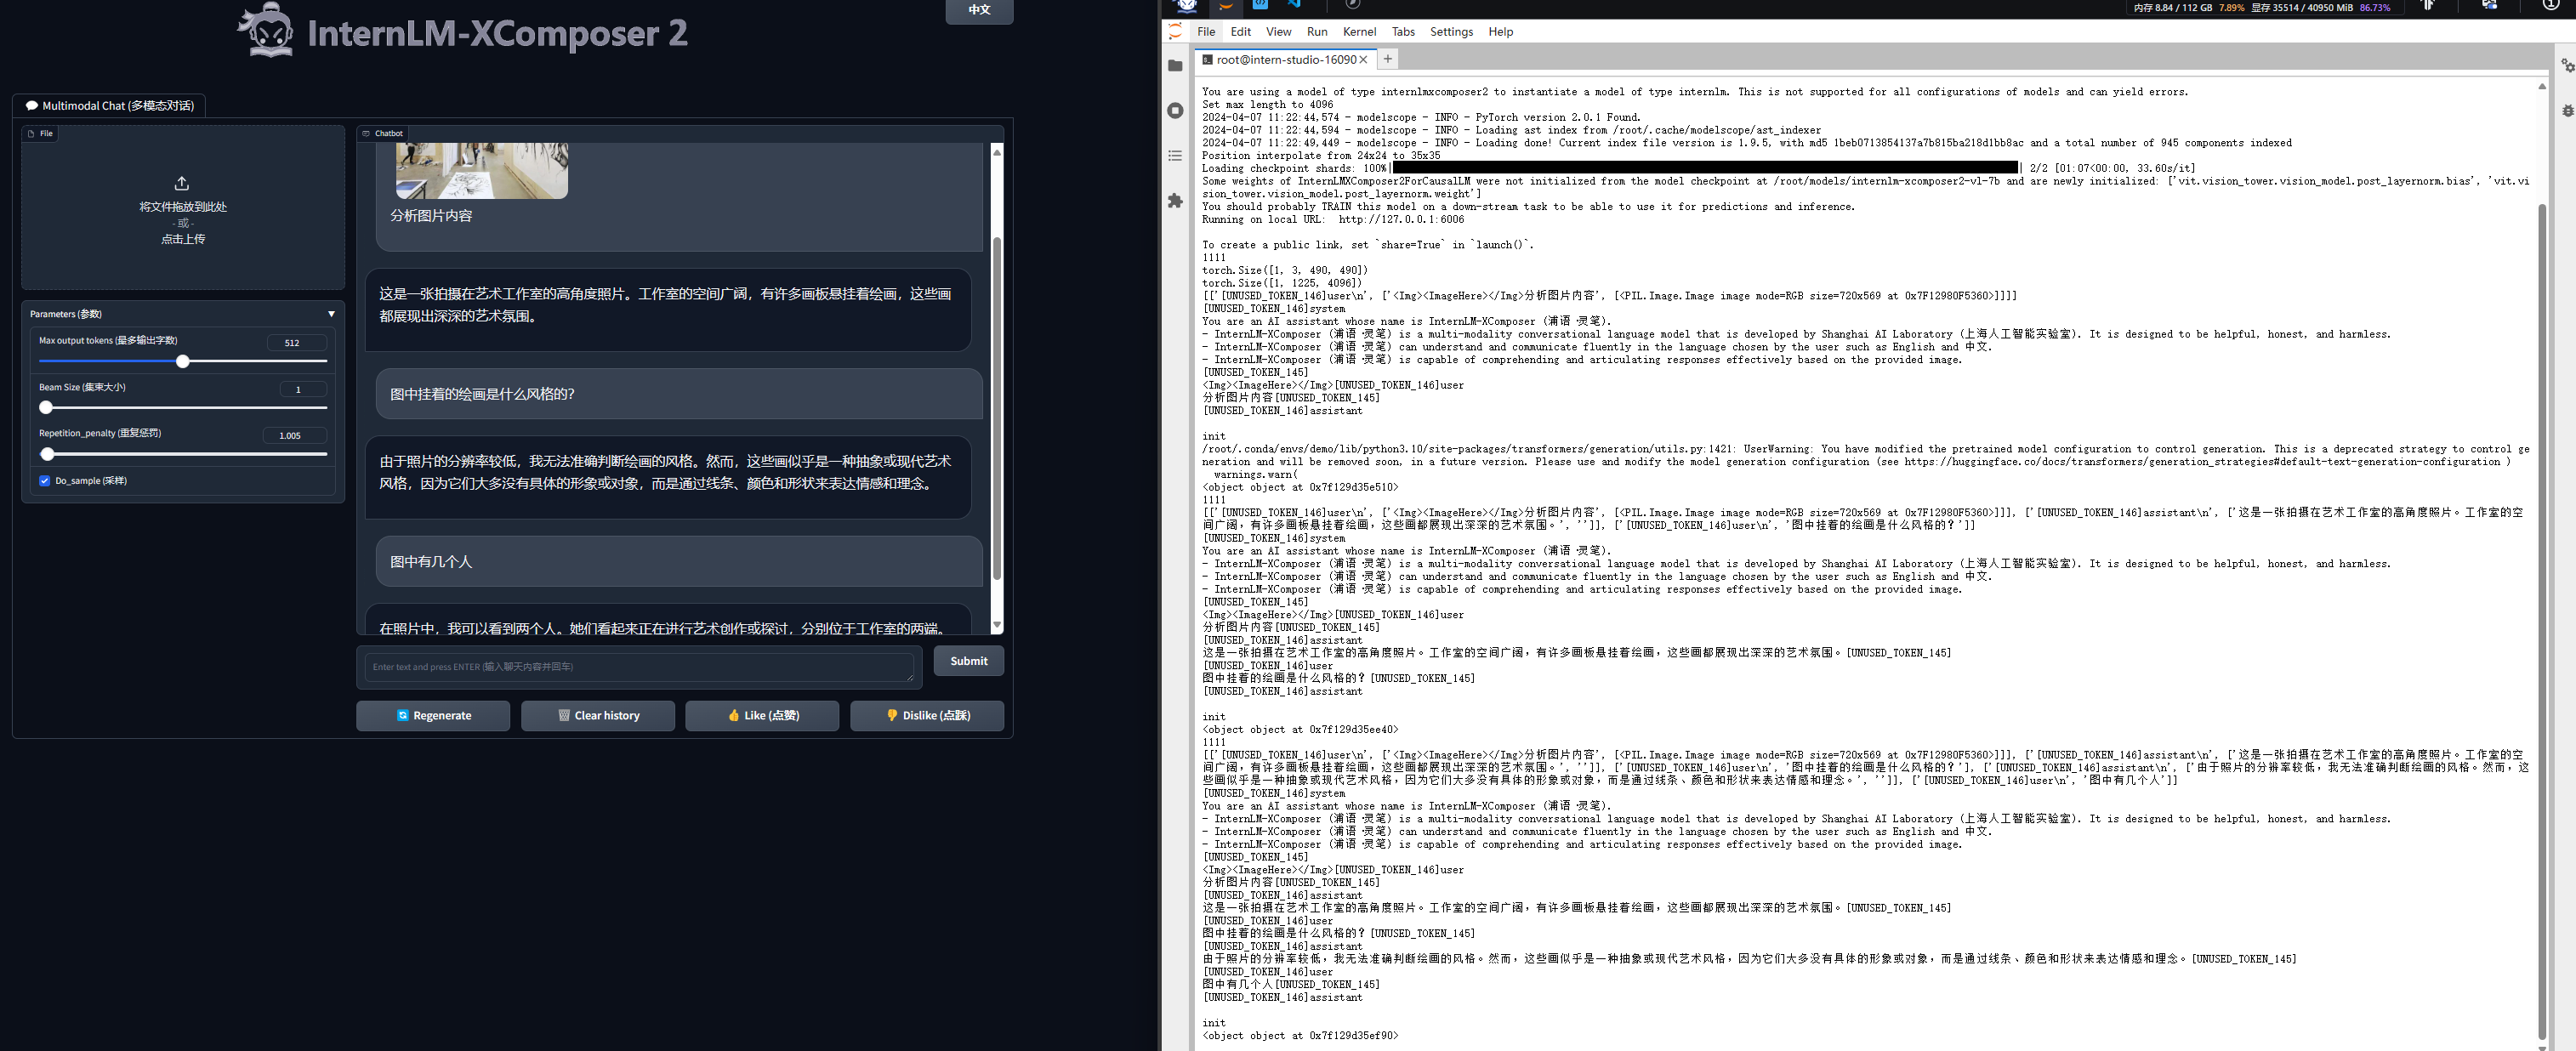Open the Edit menu

(1240, 32)
